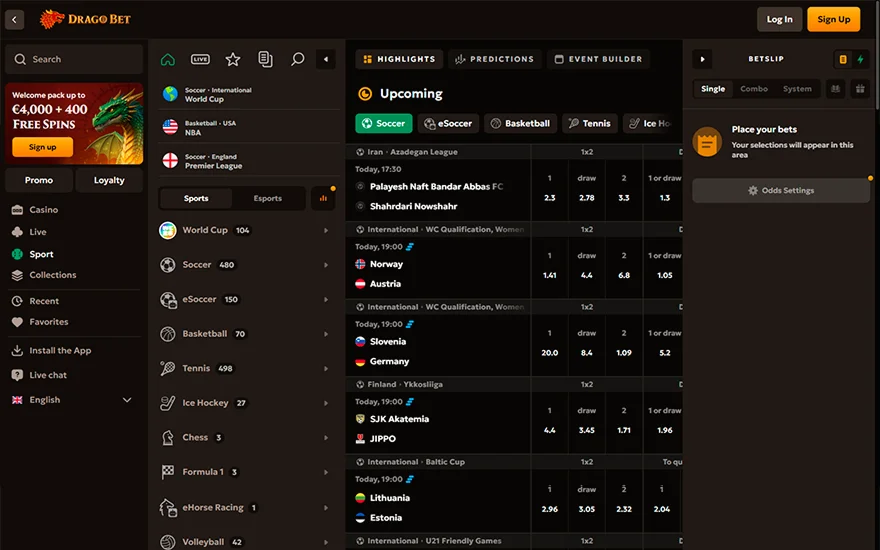Image resolution: width=880 pixels, height=550 pixels.
Task: Open favorites star icon in sportsbook toolbar
Action: 233,59
